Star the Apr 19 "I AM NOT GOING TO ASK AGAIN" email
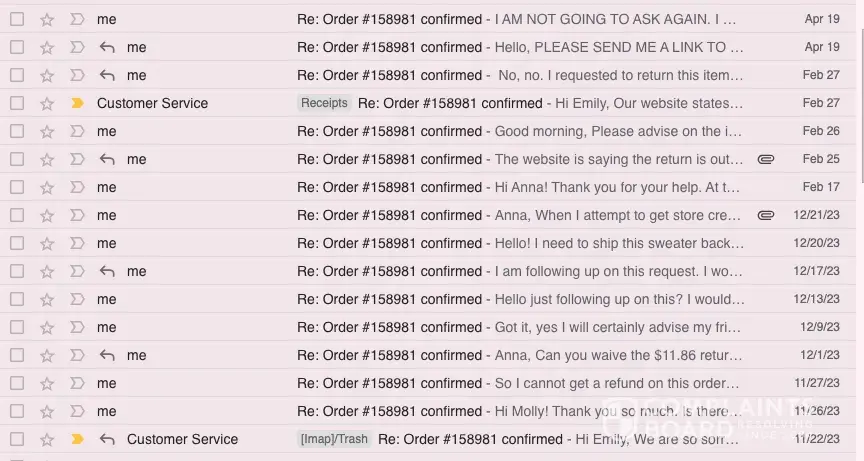The image size is (864, 461). point(47,19)
